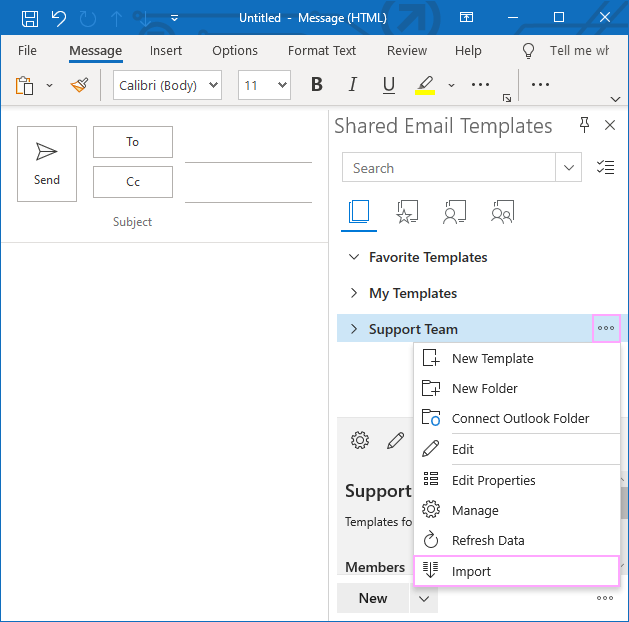Screen dimensions: 629x622
Task: Click the pencil icon in preview pane
Action: point(396,440)
